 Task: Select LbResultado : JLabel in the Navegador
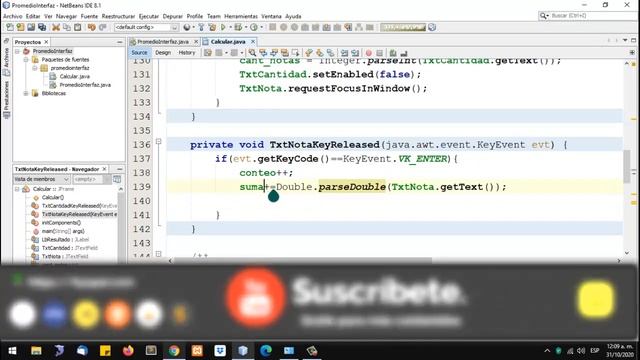point(65,240)
